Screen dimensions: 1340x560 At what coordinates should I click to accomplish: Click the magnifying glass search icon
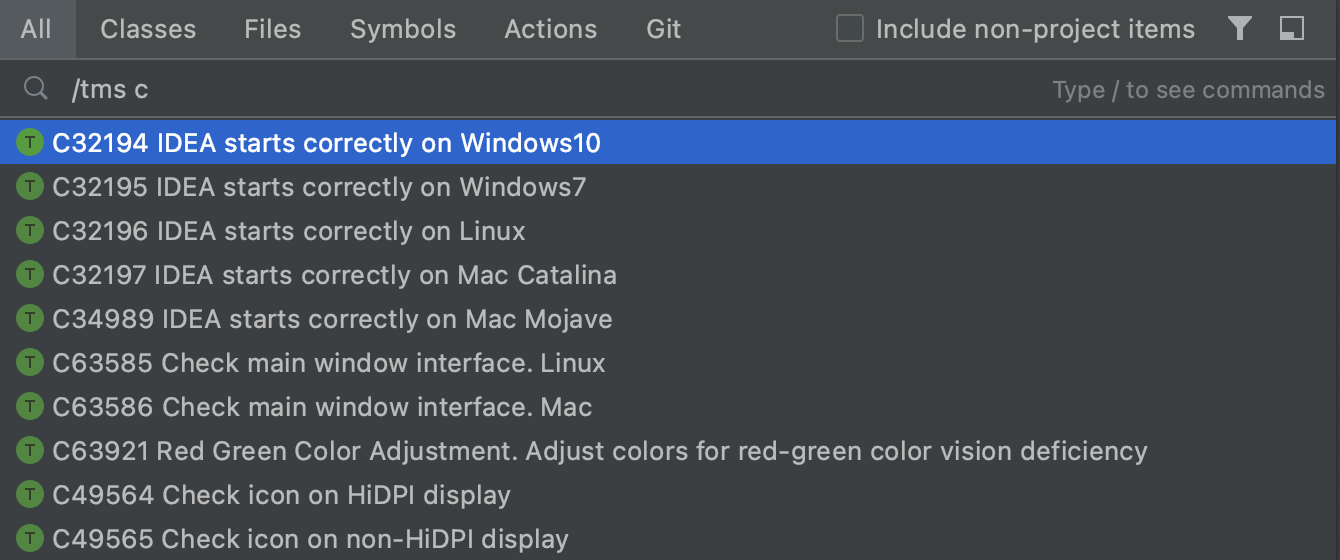36,89
